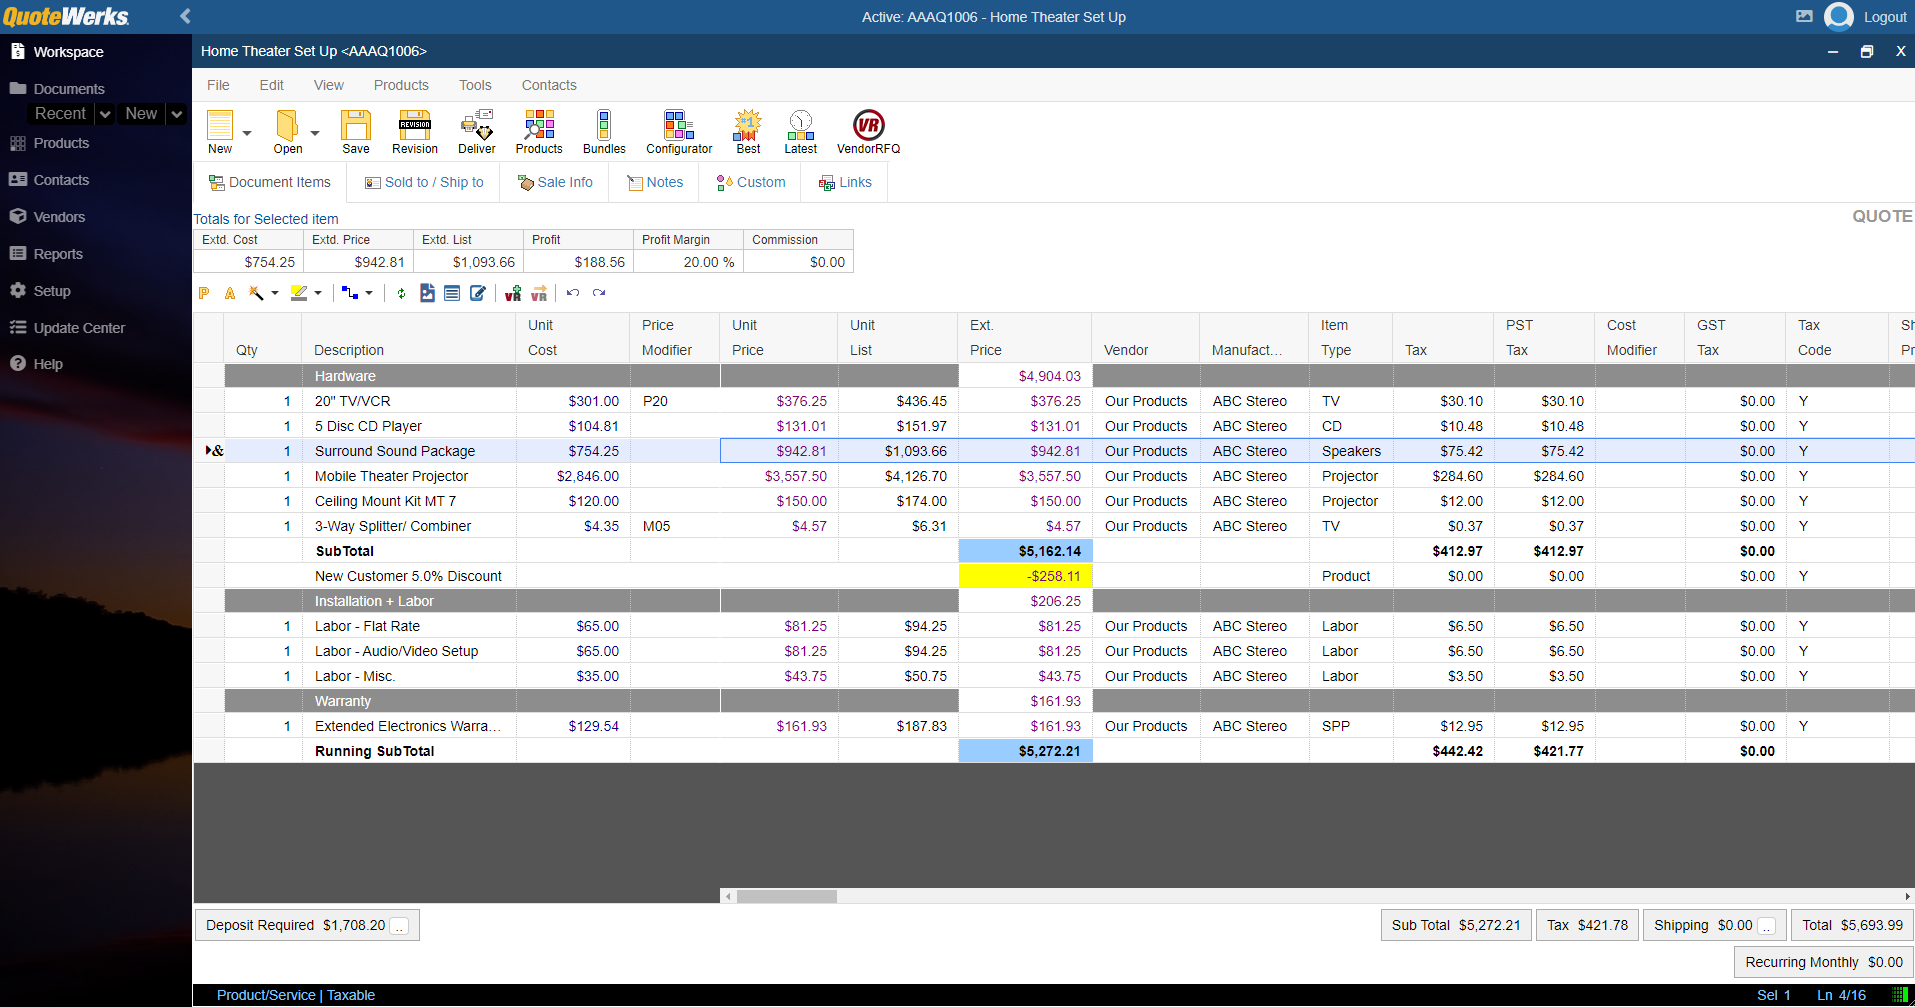Open the Tools menu

(475, 85)
